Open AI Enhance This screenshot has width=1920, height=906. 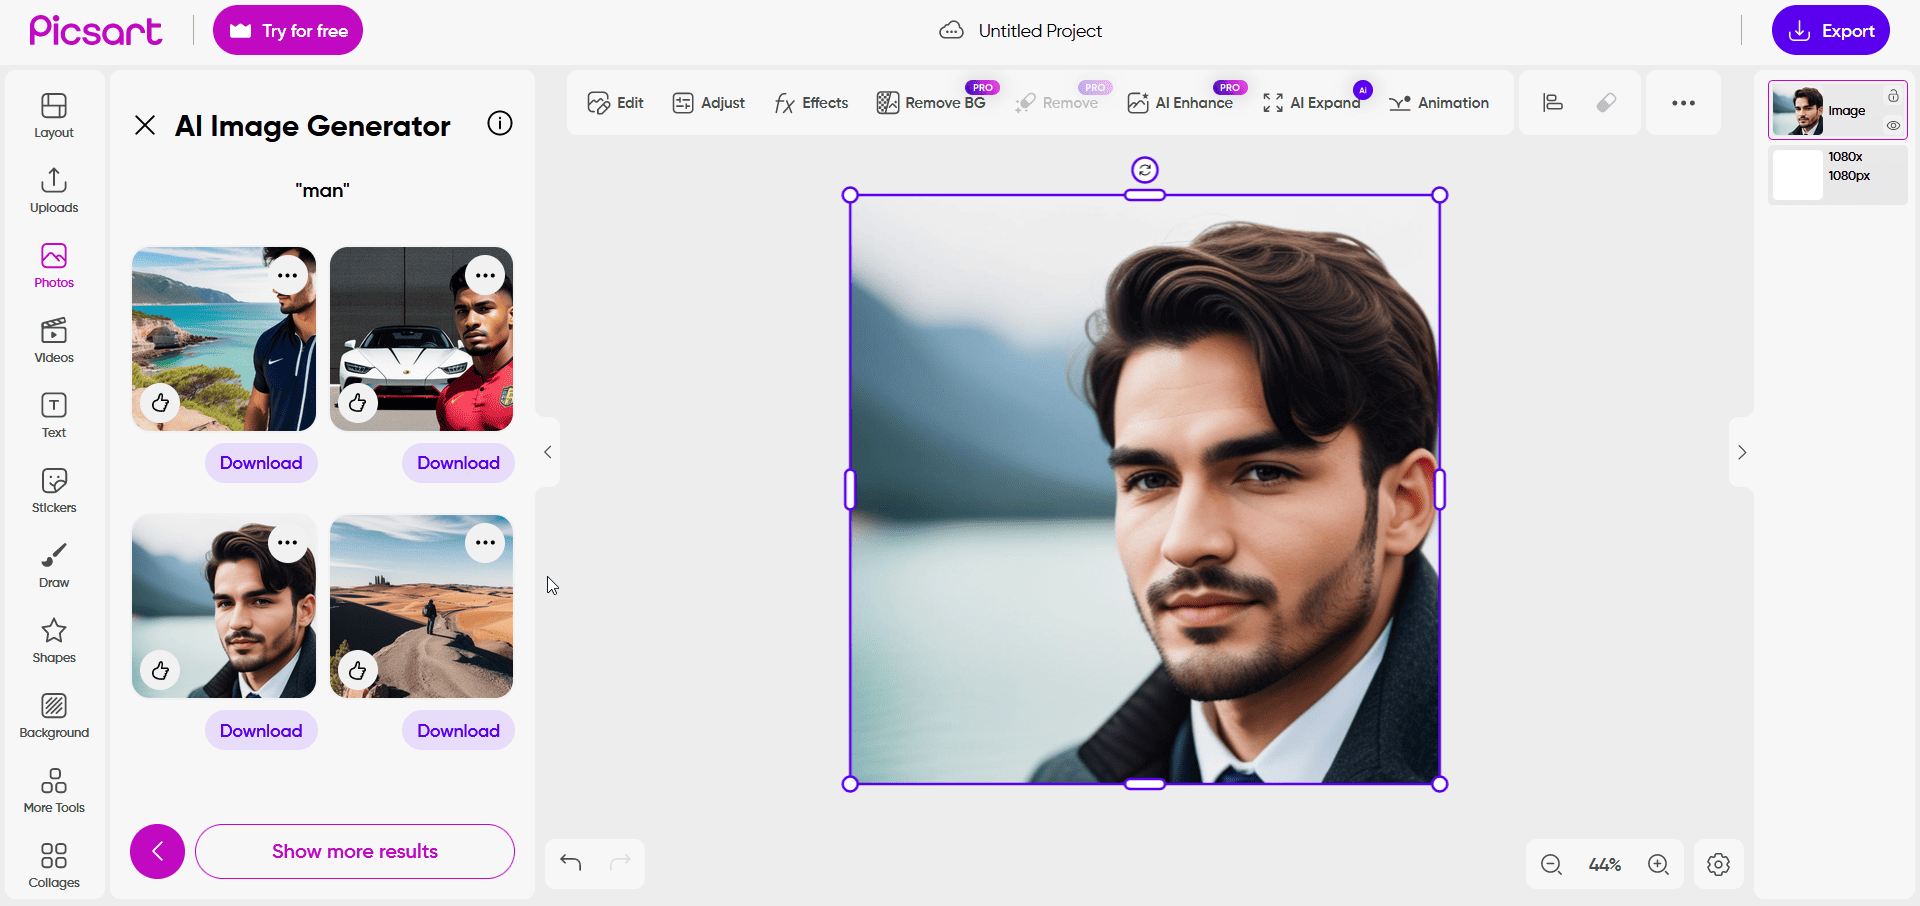click(x=1180, y=102)
